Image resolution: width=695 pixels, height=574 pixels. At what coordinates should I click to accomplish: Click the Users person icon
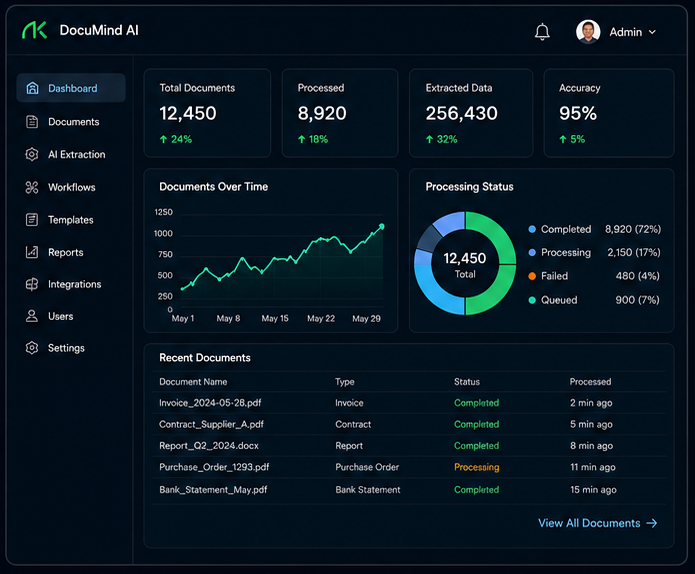(x=32, y=316)
